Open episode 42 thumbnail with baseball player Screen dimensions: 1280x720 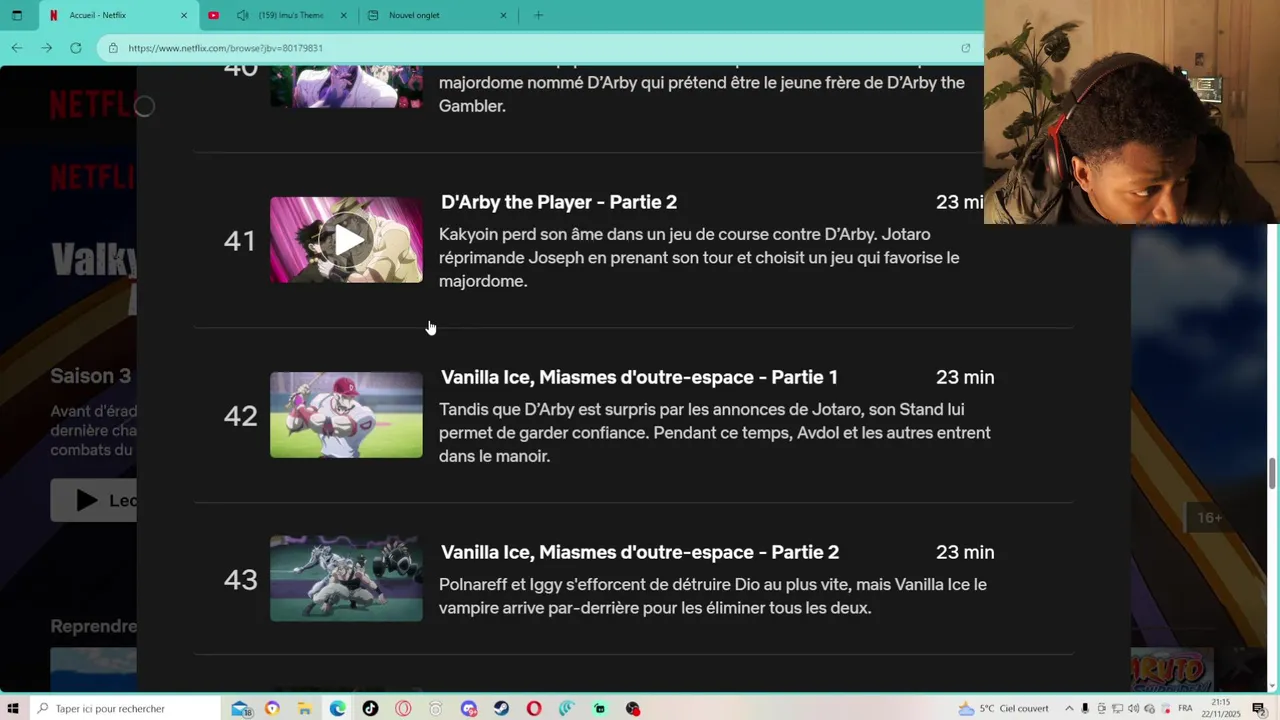(x=346, y=415)
